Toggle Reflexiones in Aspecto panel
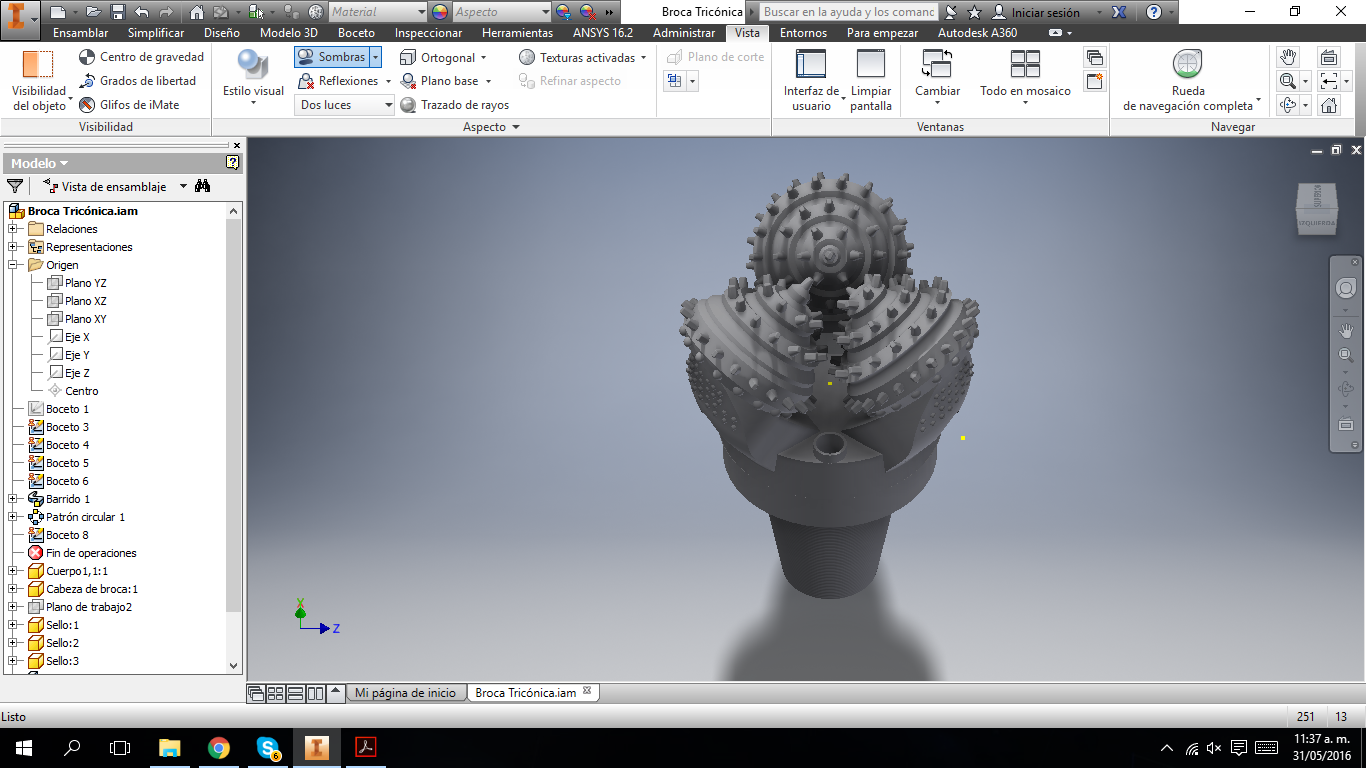Viewport: 1366px width, 768px height. [x=338, y=81]
